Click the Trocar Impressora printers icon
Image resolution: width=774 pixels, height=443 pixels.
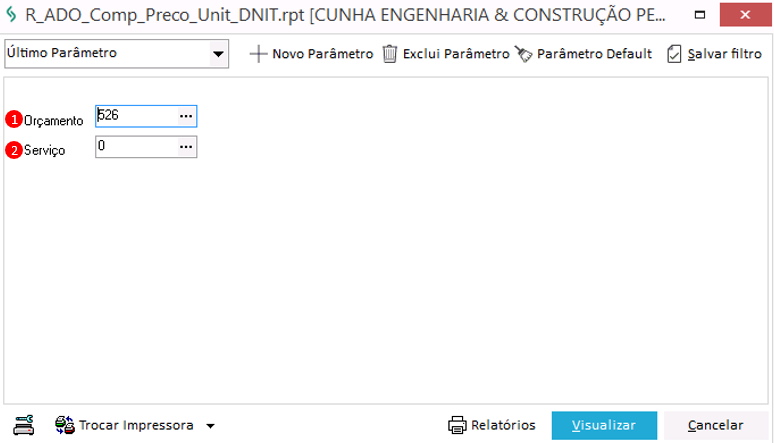[65, 425]
